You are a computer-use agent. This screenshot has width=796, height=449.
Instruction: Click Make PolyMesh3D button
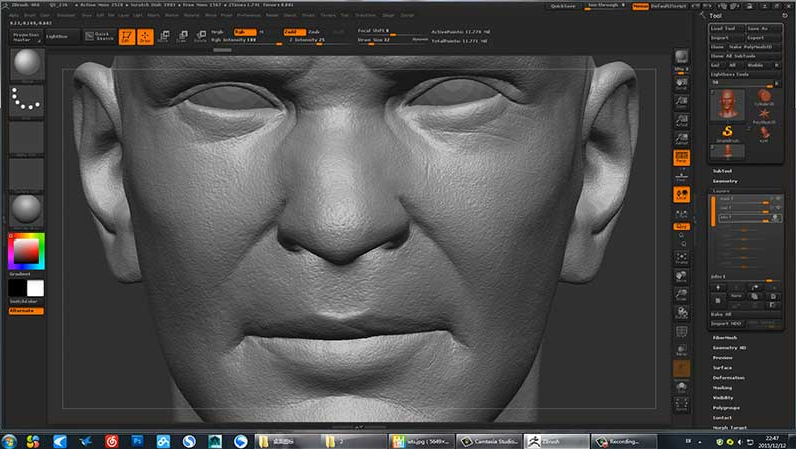click(x=752, y=47)
